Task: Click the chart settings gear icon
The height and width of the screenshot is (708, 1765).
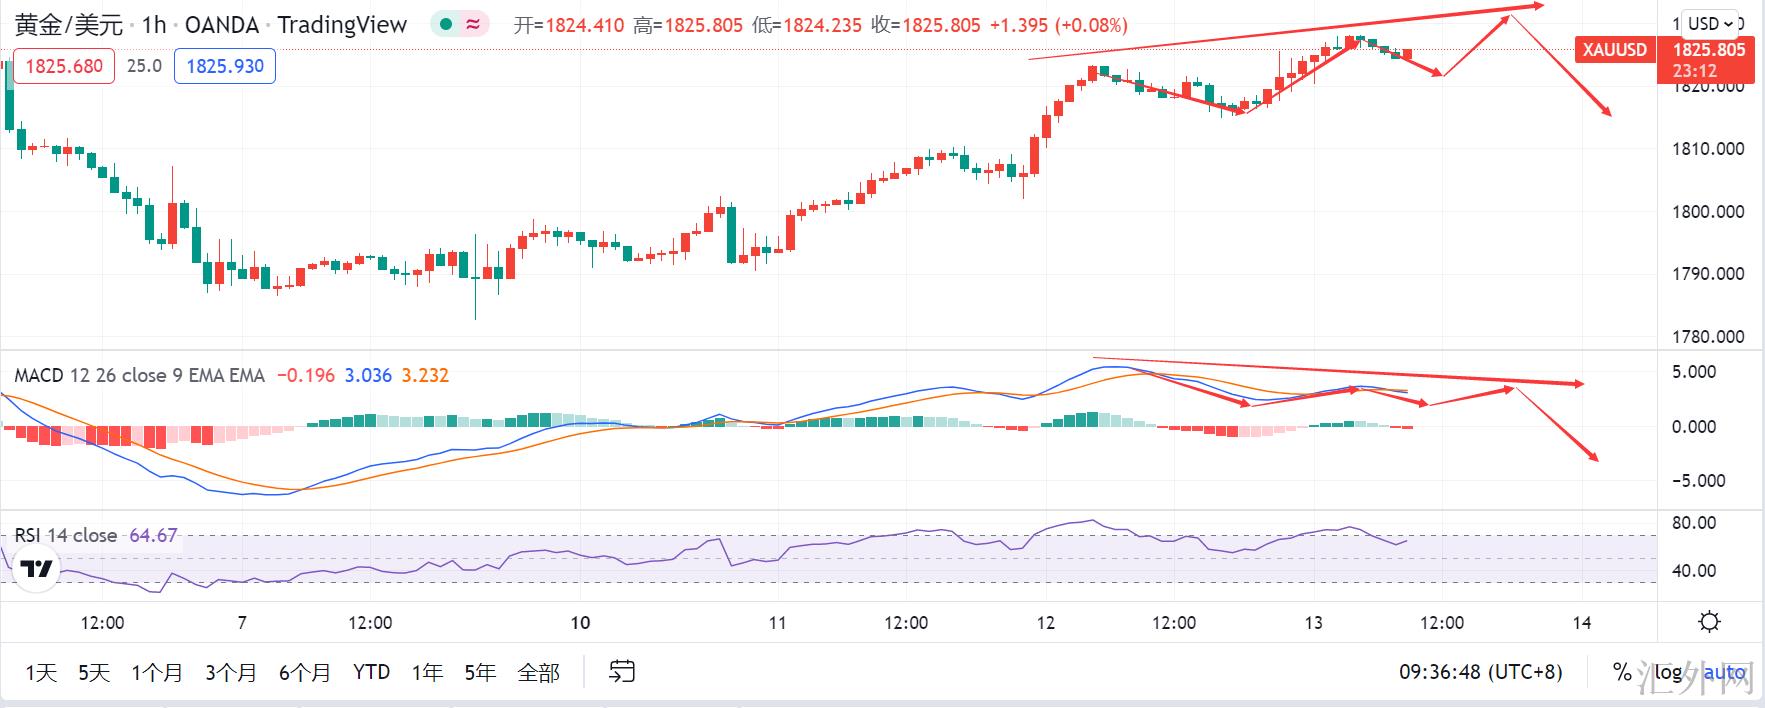Action: click(1709, 622)
